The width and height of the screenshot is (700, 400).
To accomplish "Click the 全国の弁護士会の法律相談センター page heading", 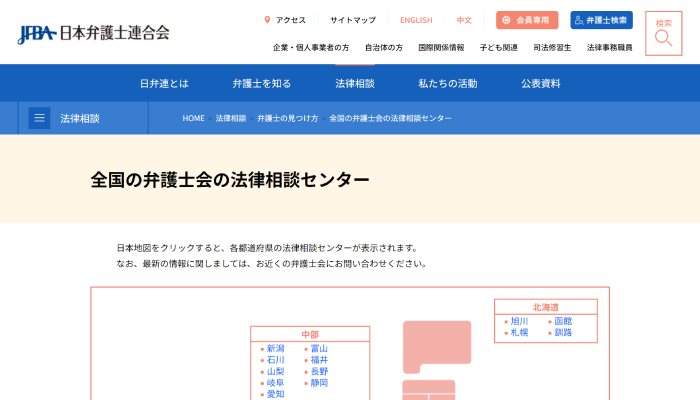I will [230, 180].
